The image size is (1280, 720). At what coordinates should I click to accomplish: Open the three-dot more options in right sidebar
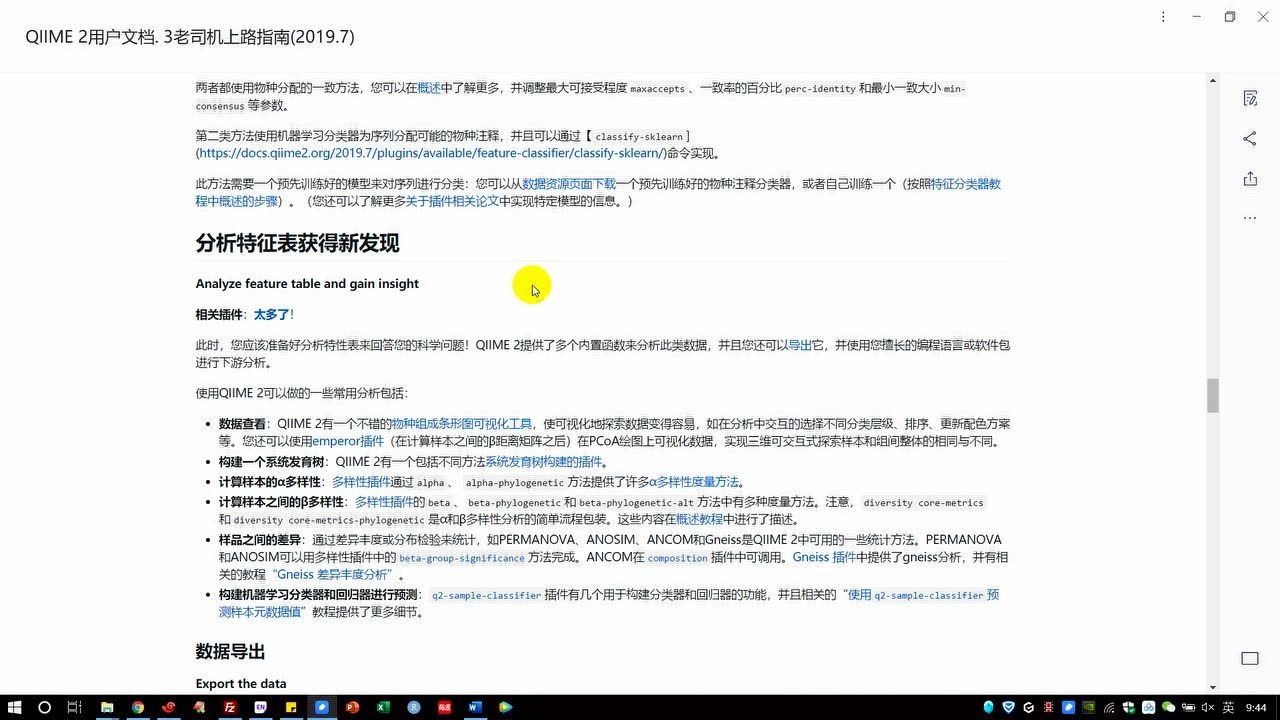click(1250, 218)
